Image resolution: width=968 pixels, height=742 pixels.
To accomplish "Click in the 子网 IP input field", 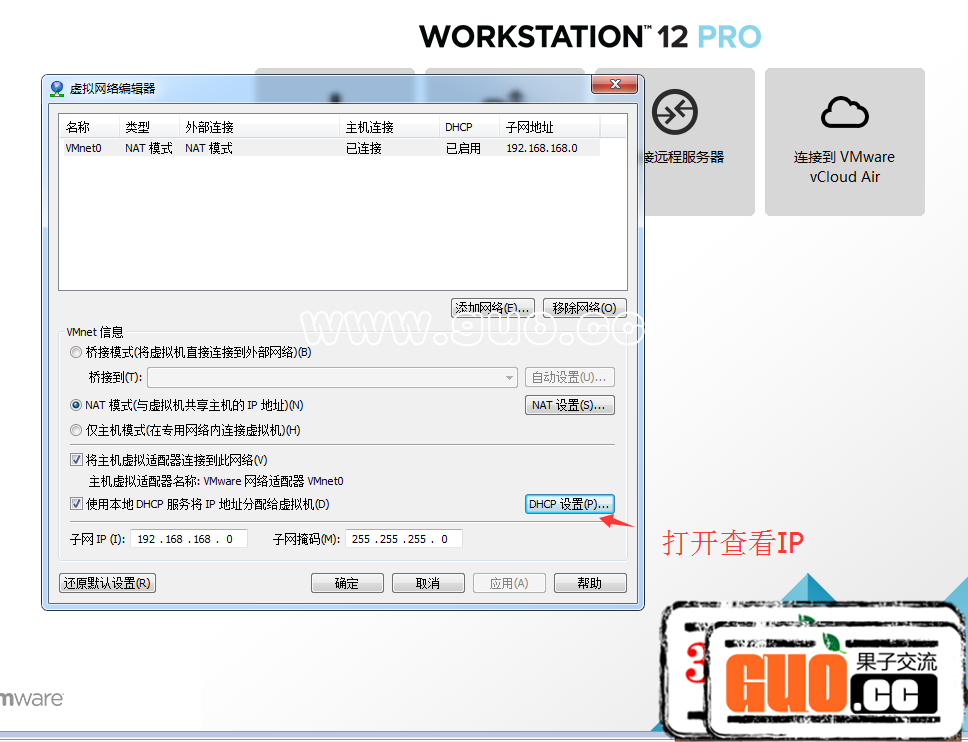I will coord(188,539).
